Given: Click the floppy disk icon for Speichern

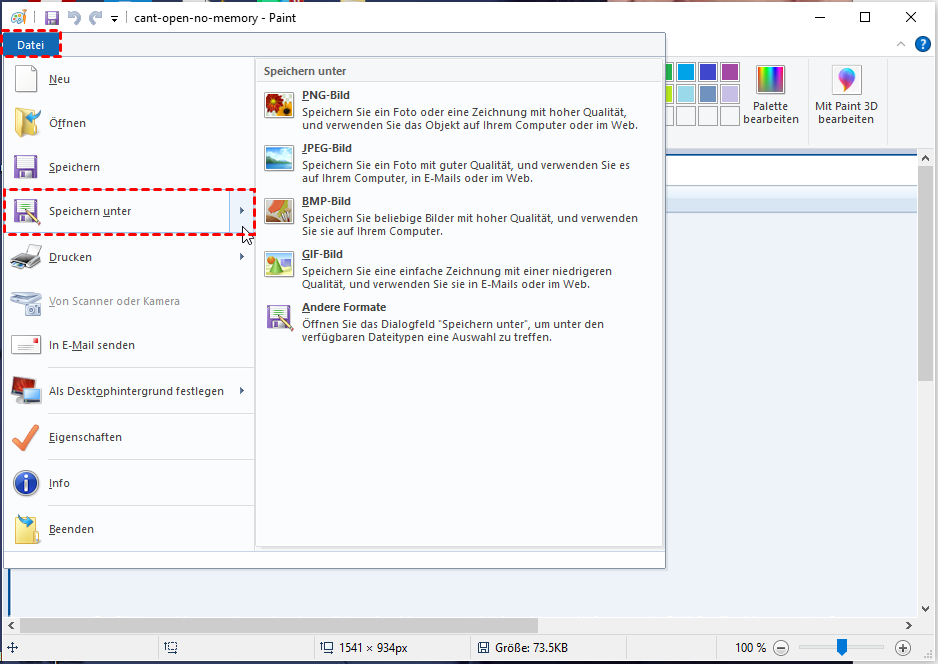Looking at the screenshot, I should point(26,167).
